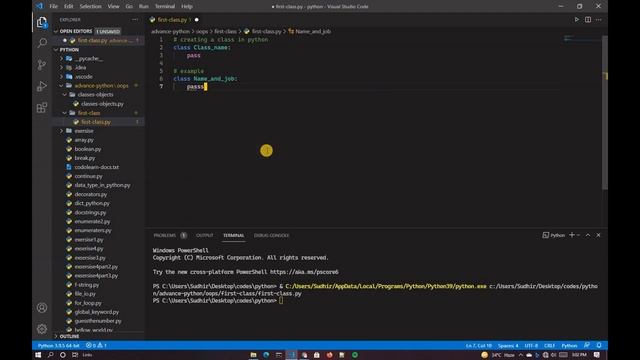This screenshot has width=640, height=360.
Task: Open array.py file
Action: [x=84, y=140]
